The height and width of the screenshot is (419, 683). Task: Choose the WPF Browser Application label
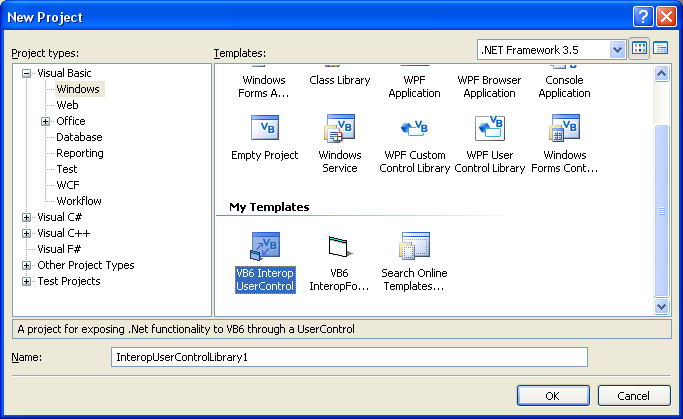pyautogui.click(x=489, y=86)
